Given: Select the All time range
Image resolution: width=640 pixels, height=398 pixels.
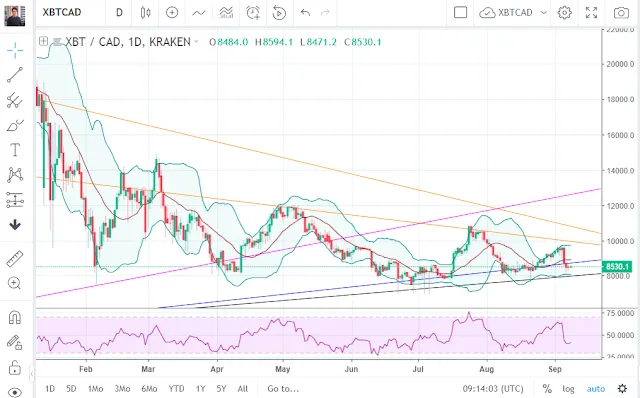Looking at the screenshot, I should pos(243,389).
